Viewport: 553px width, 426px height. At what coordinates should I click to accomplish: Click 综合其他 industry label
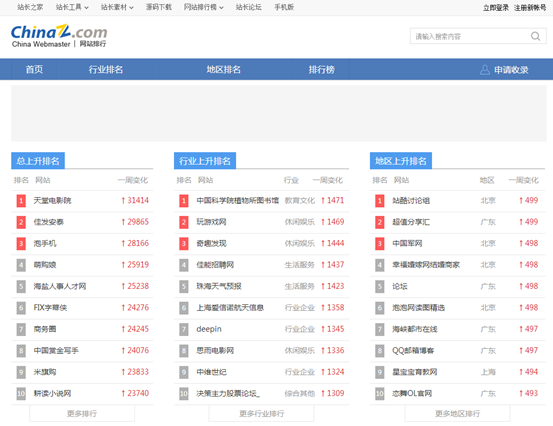click(x=299, y=394)
